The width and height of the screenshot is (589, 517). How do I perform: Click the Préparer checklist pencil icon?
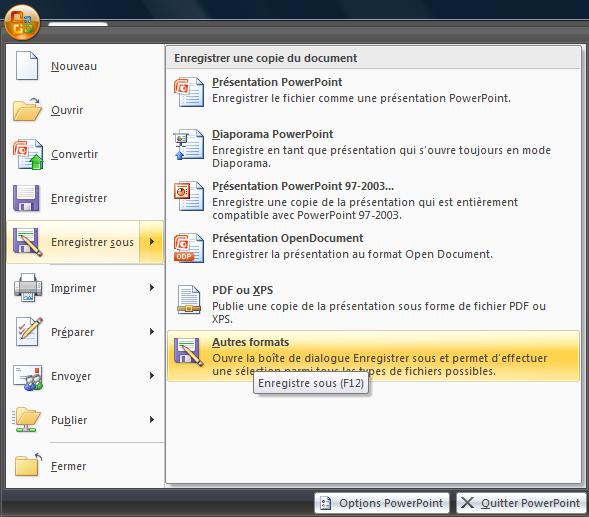[x=29, y=332]
